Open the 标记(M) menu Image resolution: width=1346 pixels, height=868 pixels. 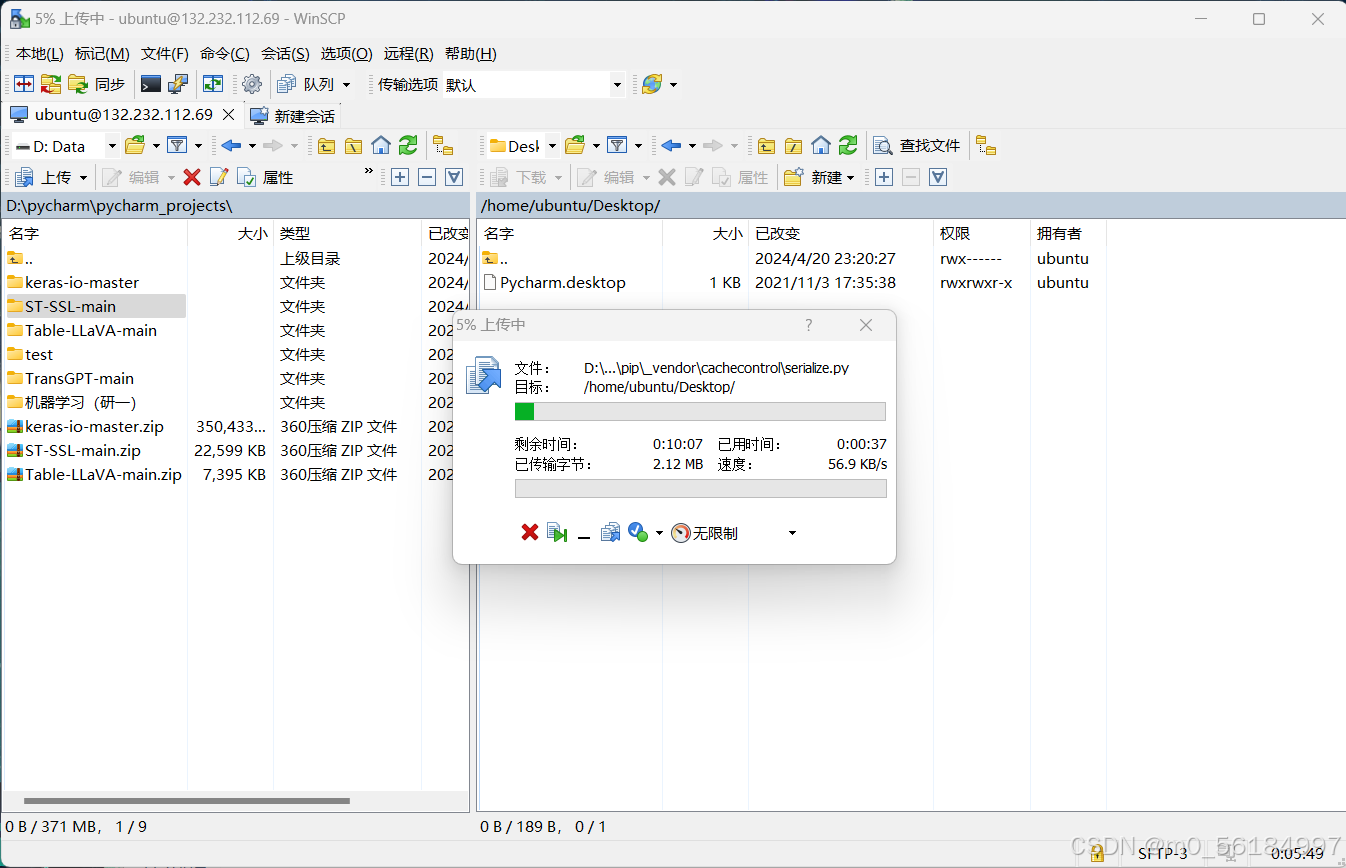(102, 54)
